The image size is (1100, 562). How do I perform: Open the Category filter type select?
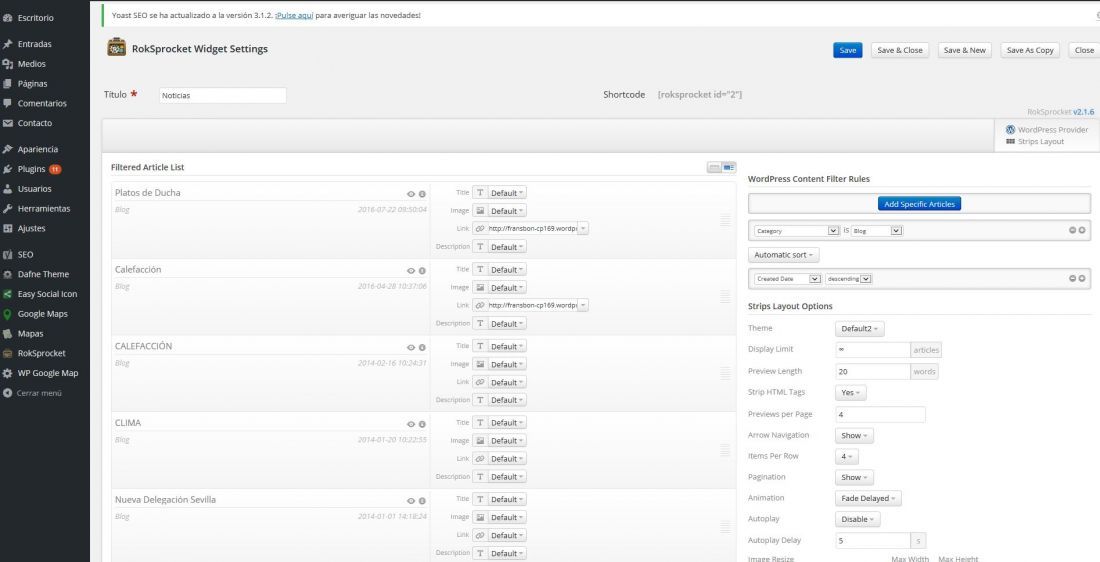pyautogui.click(x=796, y=230)
